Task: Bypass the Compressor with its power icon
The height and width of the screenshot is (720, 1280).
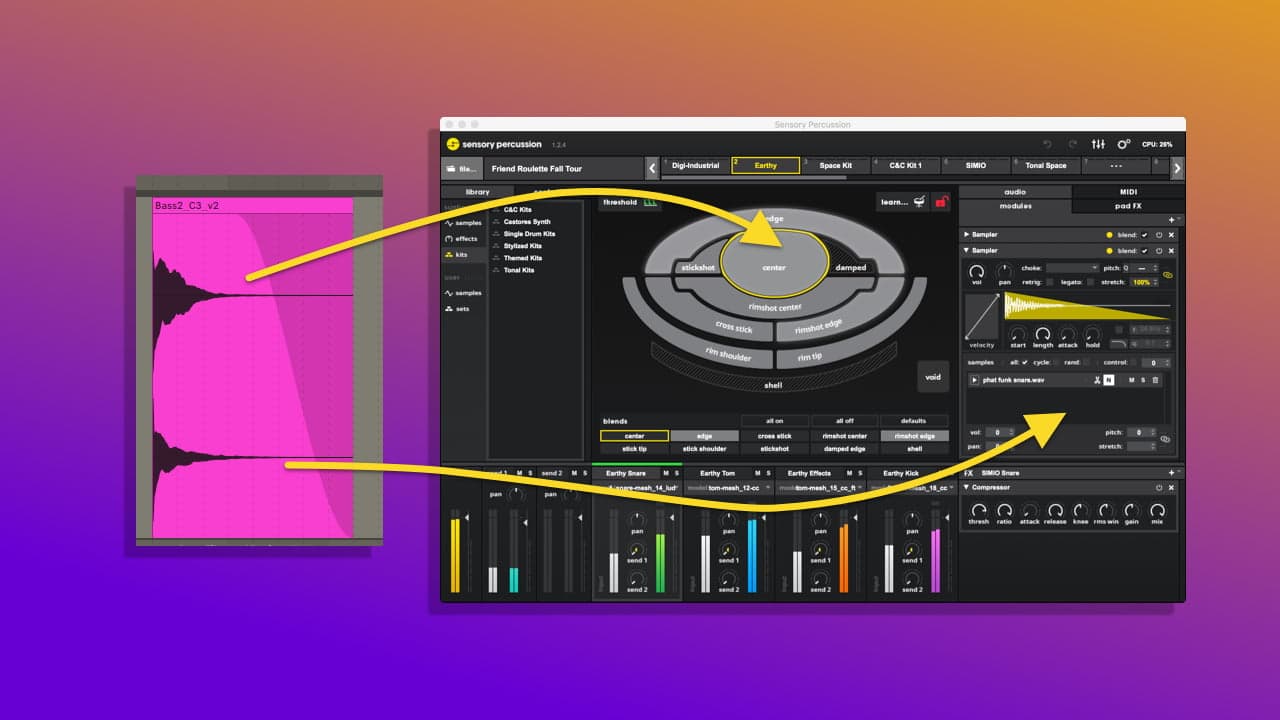Action: [1159, 488]
